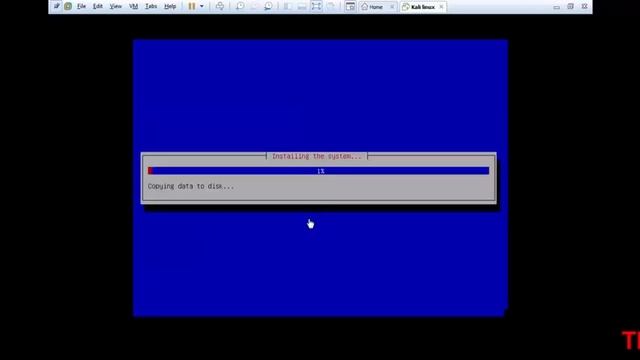Enter full screen mode icon
This screenshot has width=640, height=360.
[316, 6]
